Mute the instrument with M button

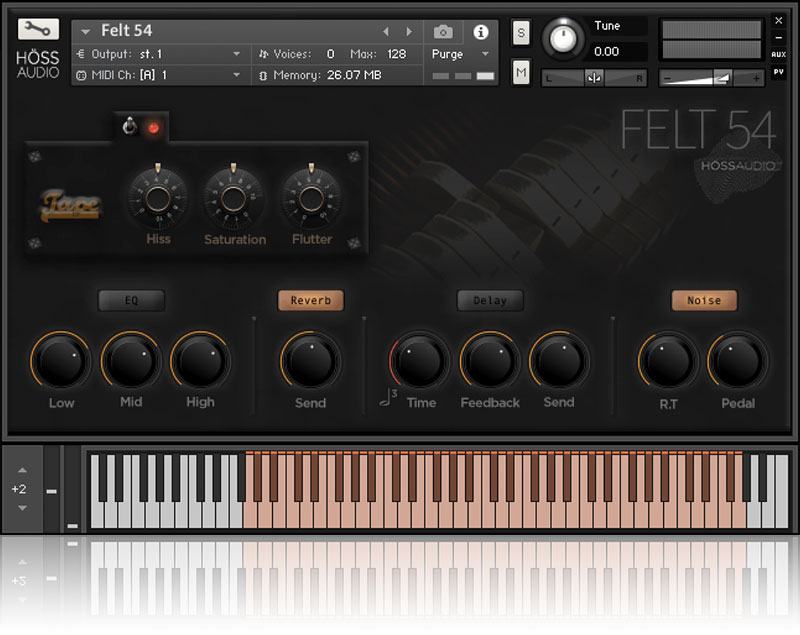[x=521, y=72]
